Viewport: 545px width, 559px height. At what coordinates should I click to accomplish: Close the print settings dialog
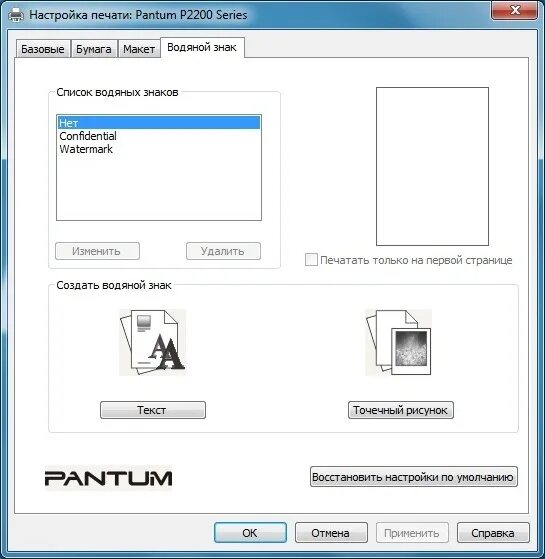coord(514,10)
